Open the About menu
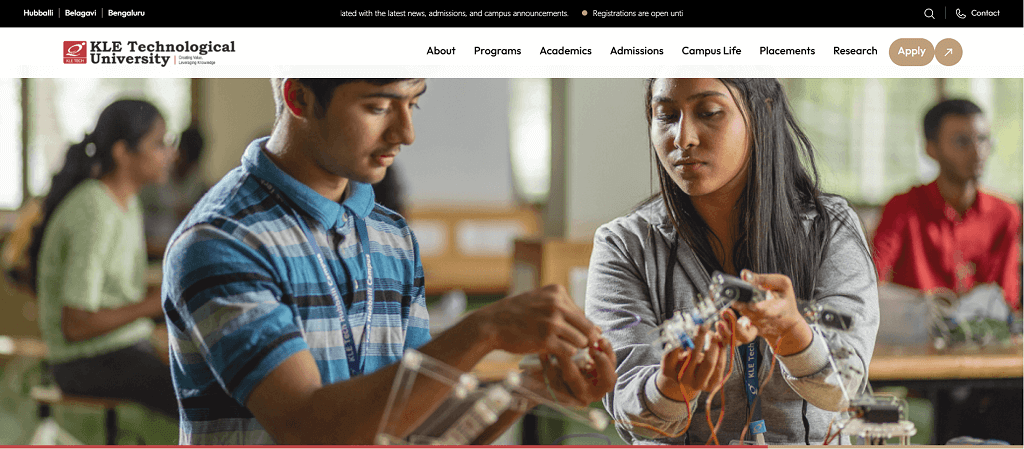Screen dimensions: 1024x449 441,51
